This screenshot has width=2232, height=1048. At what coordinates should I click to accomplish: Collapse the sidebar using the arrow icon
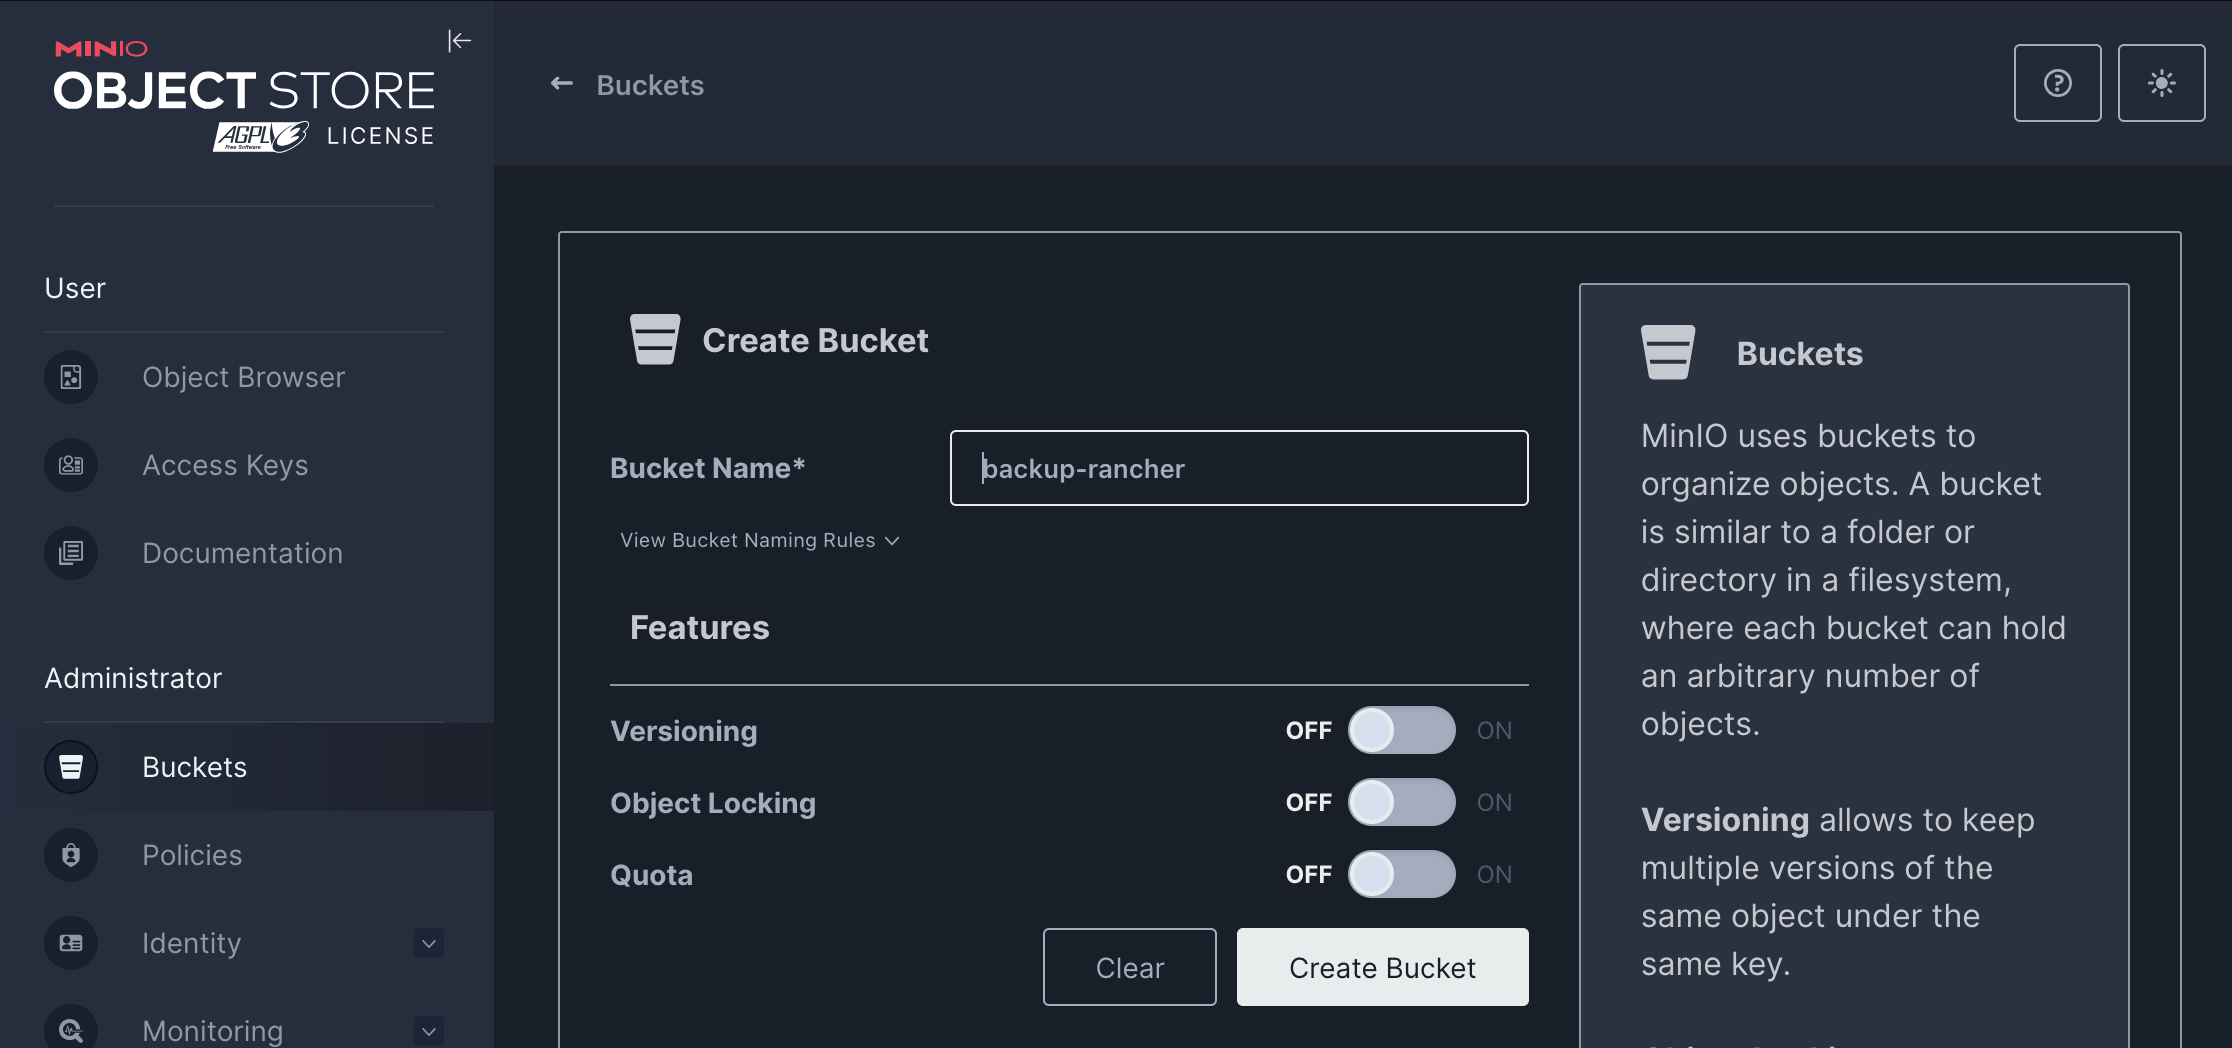(459, 41)
